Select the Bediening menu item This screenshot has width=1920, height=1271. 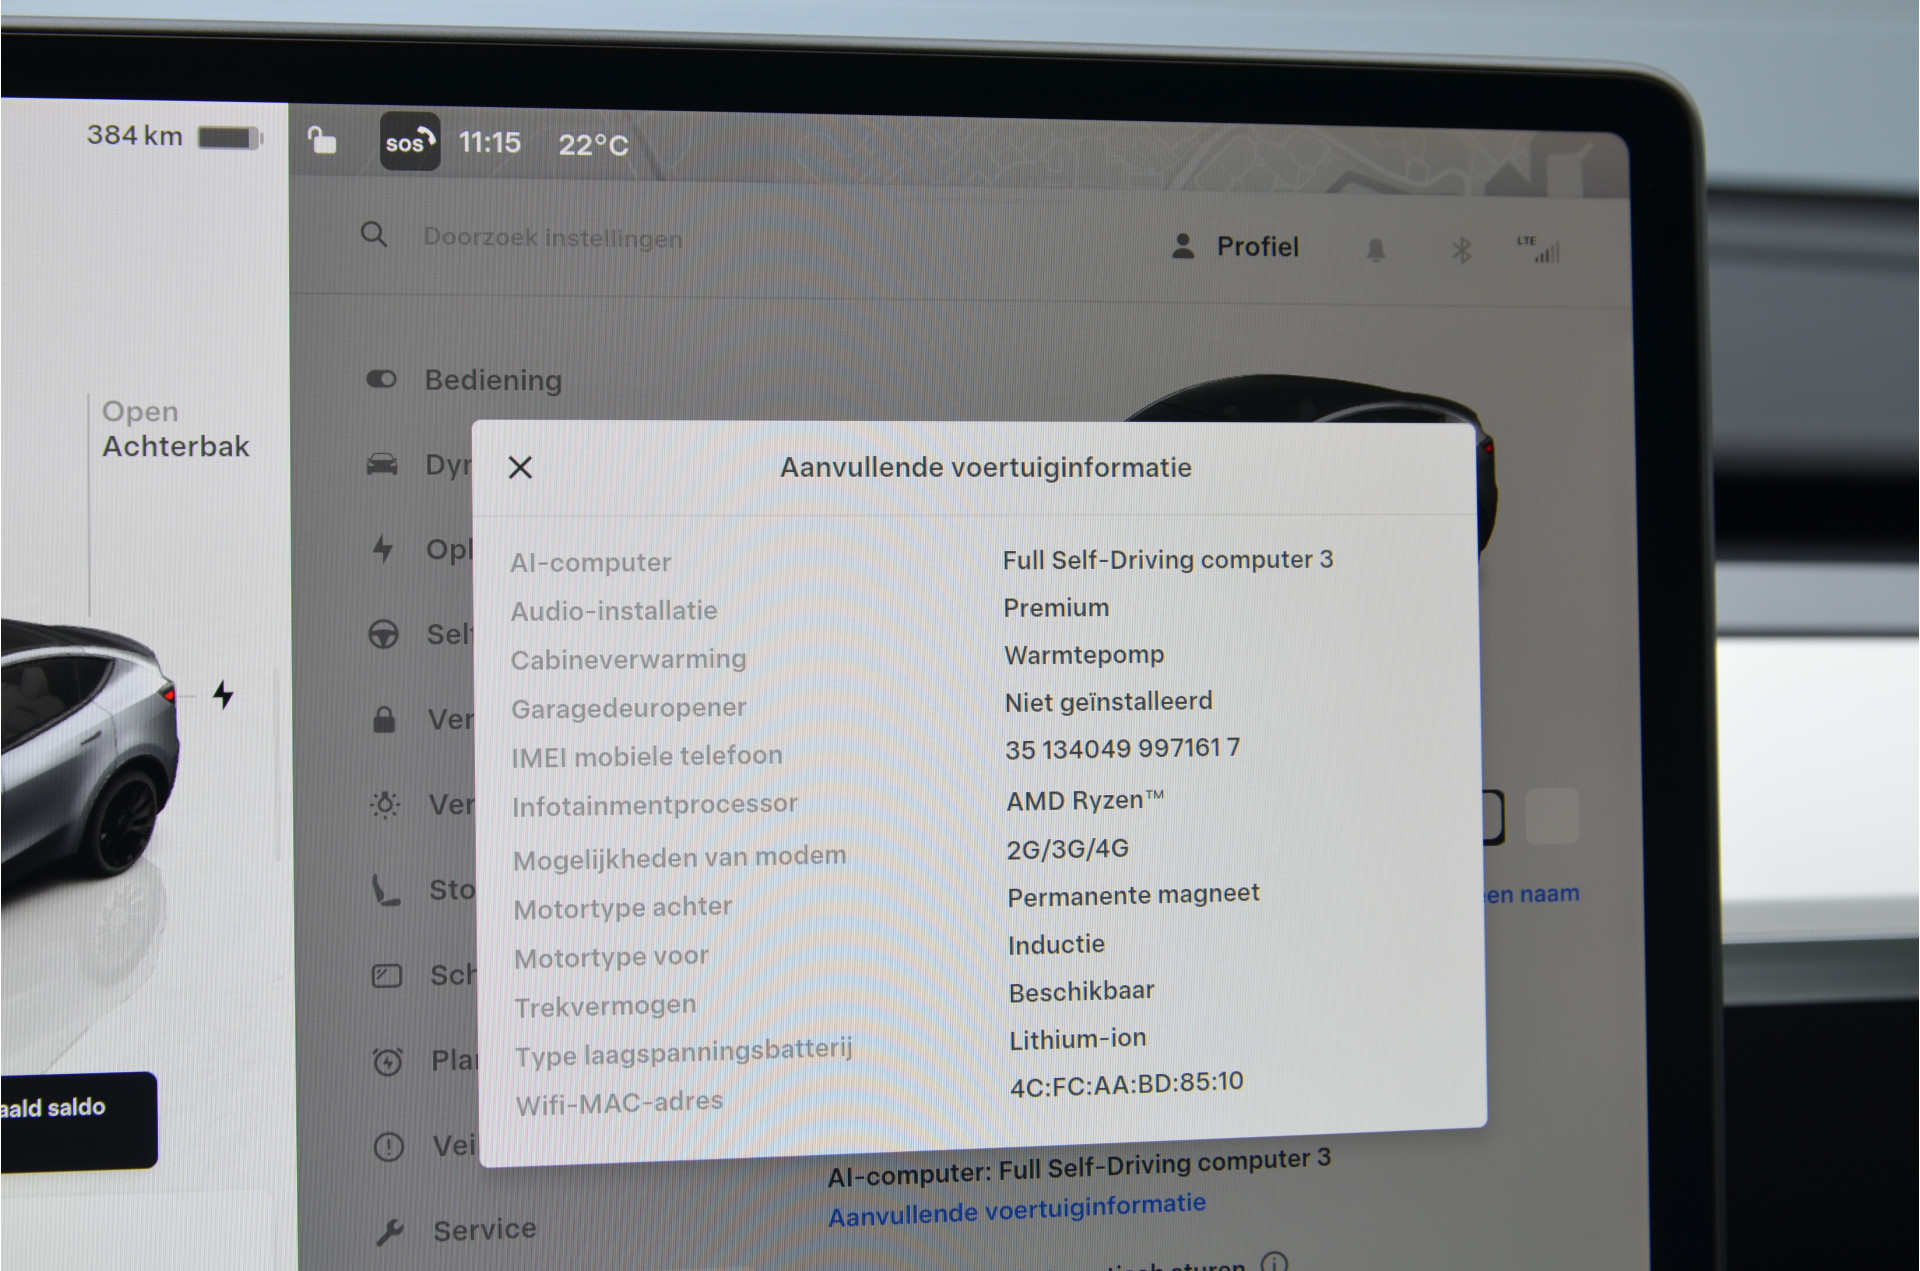493,380
